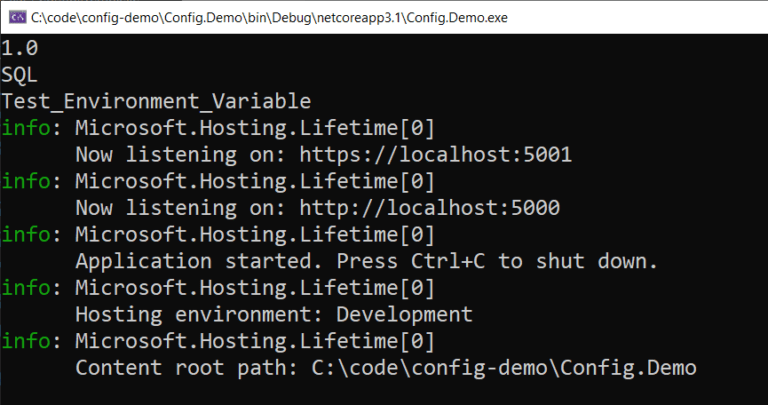Viewport: 768px width, 405px height.
Task: Click the Microsoft.Hosting.Lifetime[0] text above Application started
Action: (x=255, y=234)
